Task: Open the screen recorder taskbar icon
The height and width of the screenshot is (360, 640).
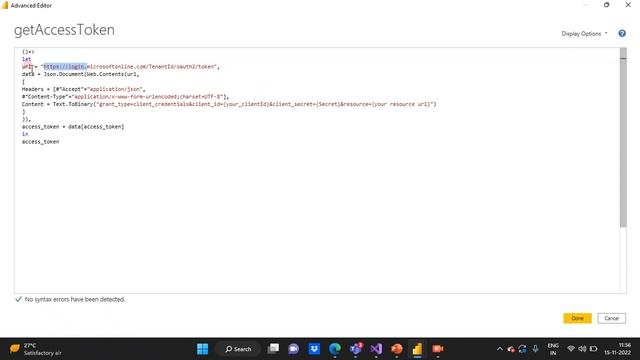Action: (438, 349)
